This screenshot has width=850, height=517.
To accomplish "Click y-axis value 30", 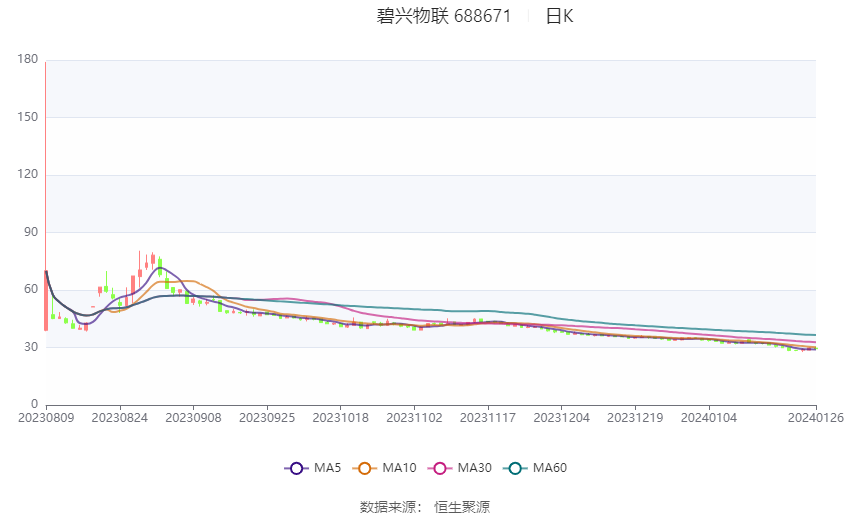I will (x=31, y=347).
